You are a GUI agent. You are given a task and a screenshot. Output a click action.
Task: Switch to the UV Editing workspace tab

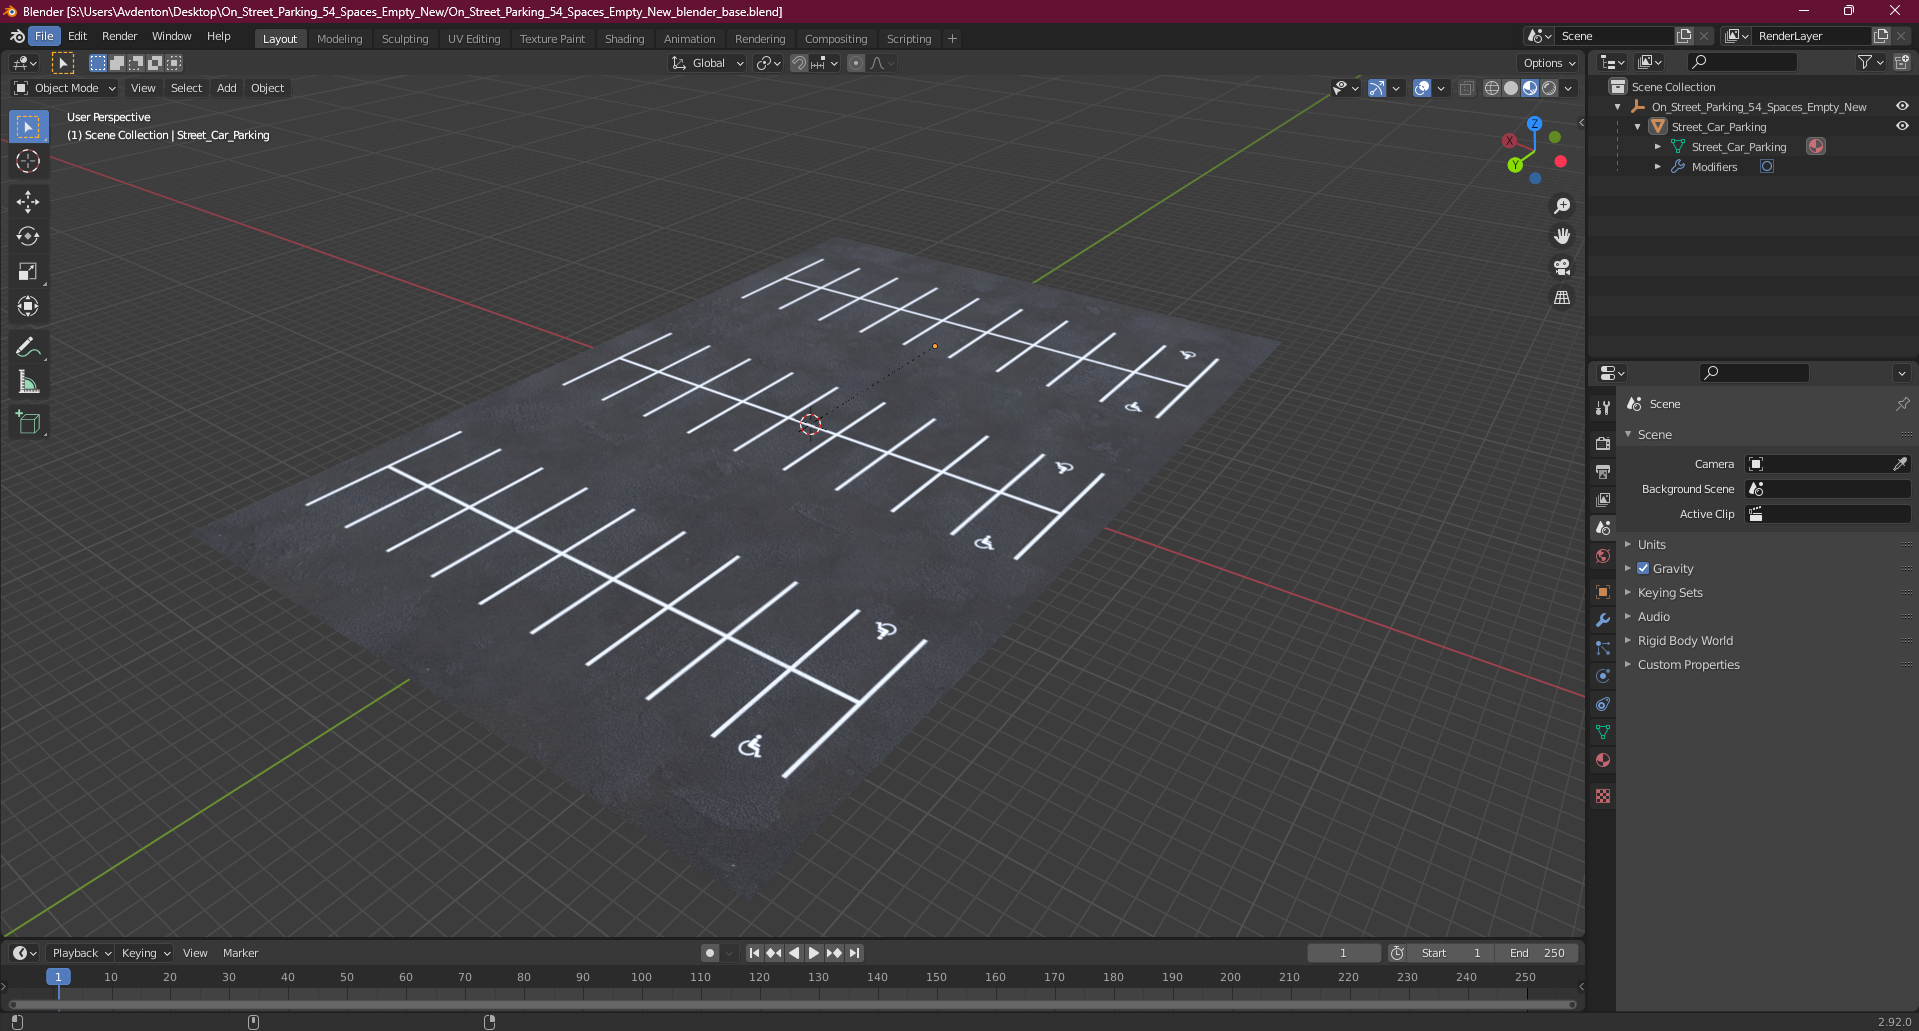[474, 39]
